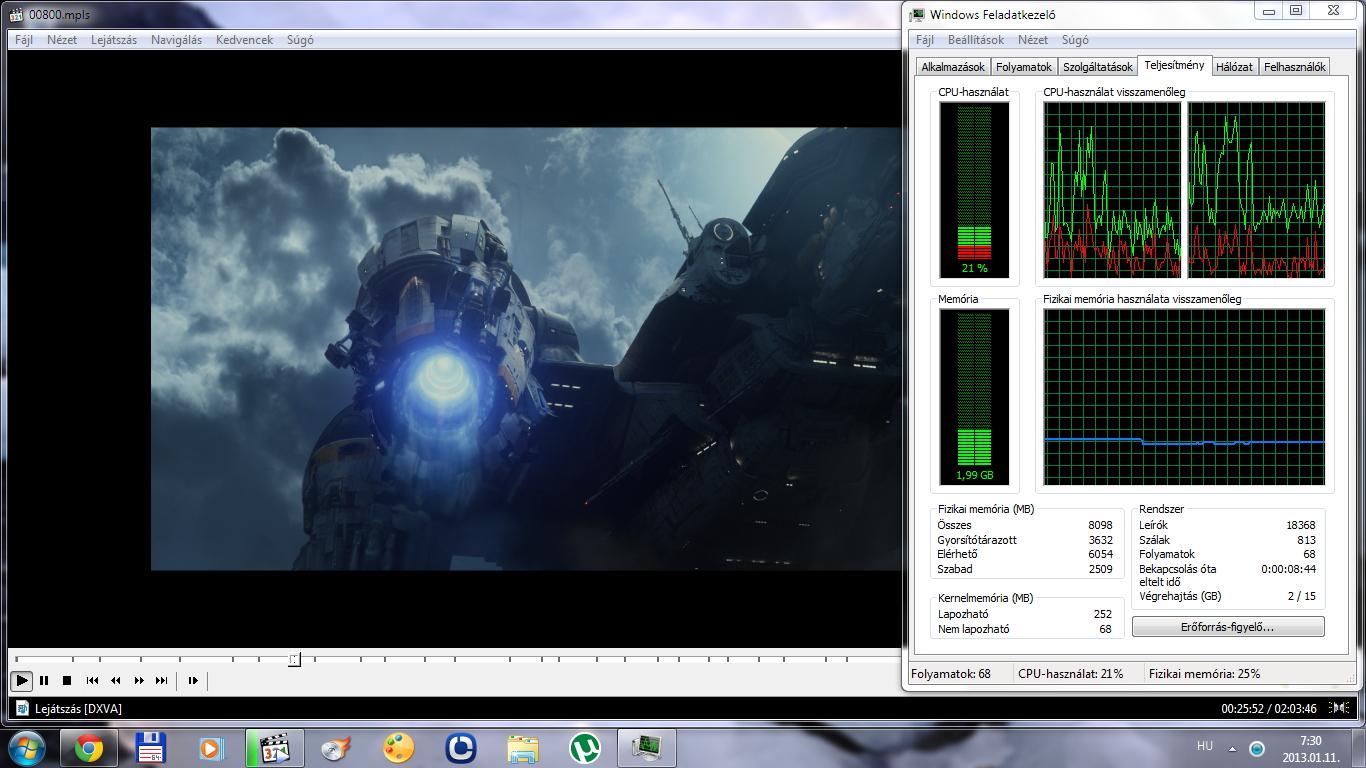Click the Media Player Classic taskbar icon
This screenshot has width=1366, height=768.
(274, 748)
